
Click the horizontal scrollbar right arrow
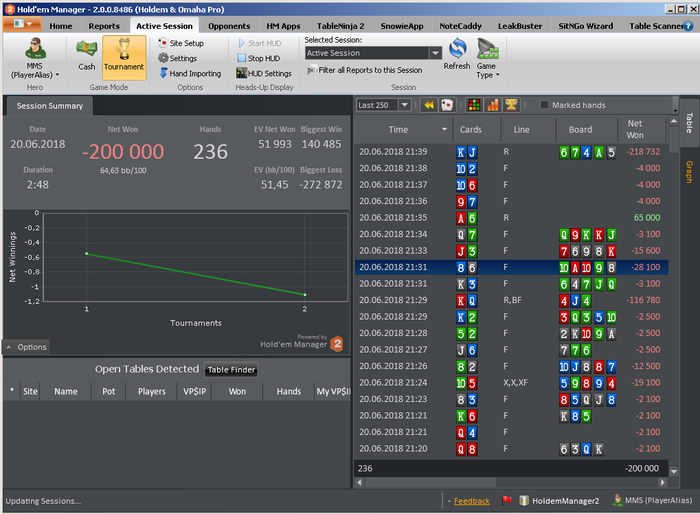(x=662, y=482)
